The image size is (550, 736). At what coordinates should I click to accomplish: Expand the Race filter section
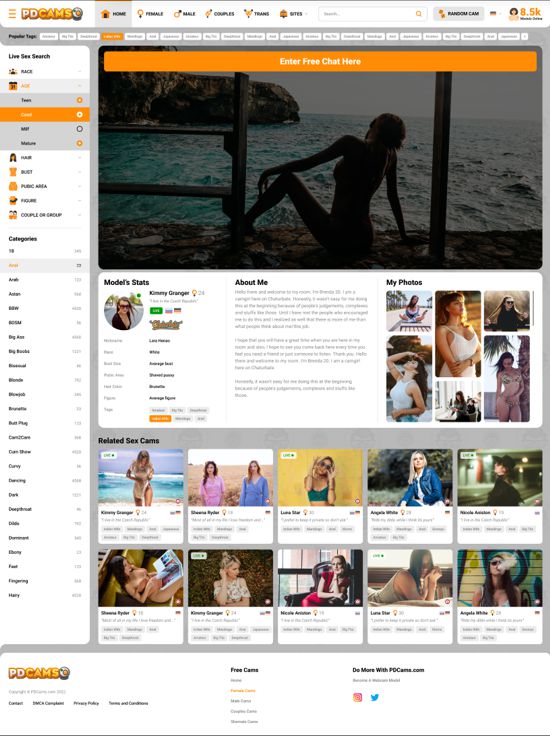tap(45, 71)
